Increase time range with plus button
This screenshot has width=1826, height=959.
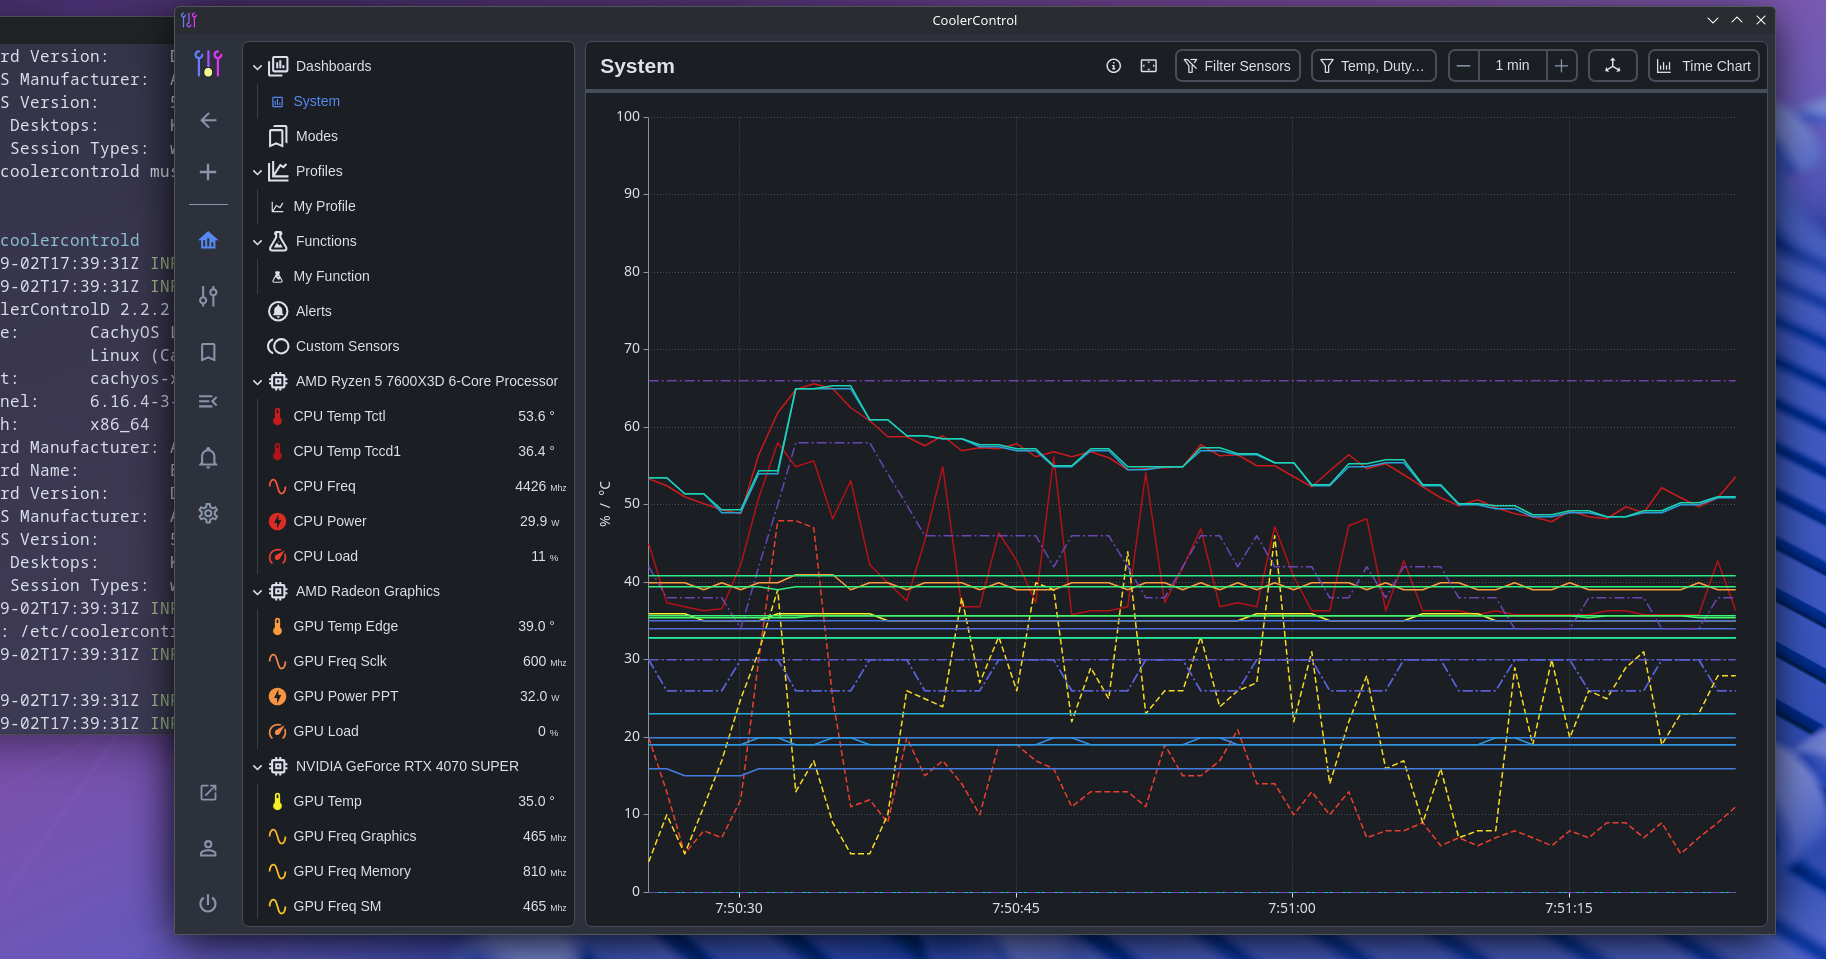click(x=1561, y=66)
